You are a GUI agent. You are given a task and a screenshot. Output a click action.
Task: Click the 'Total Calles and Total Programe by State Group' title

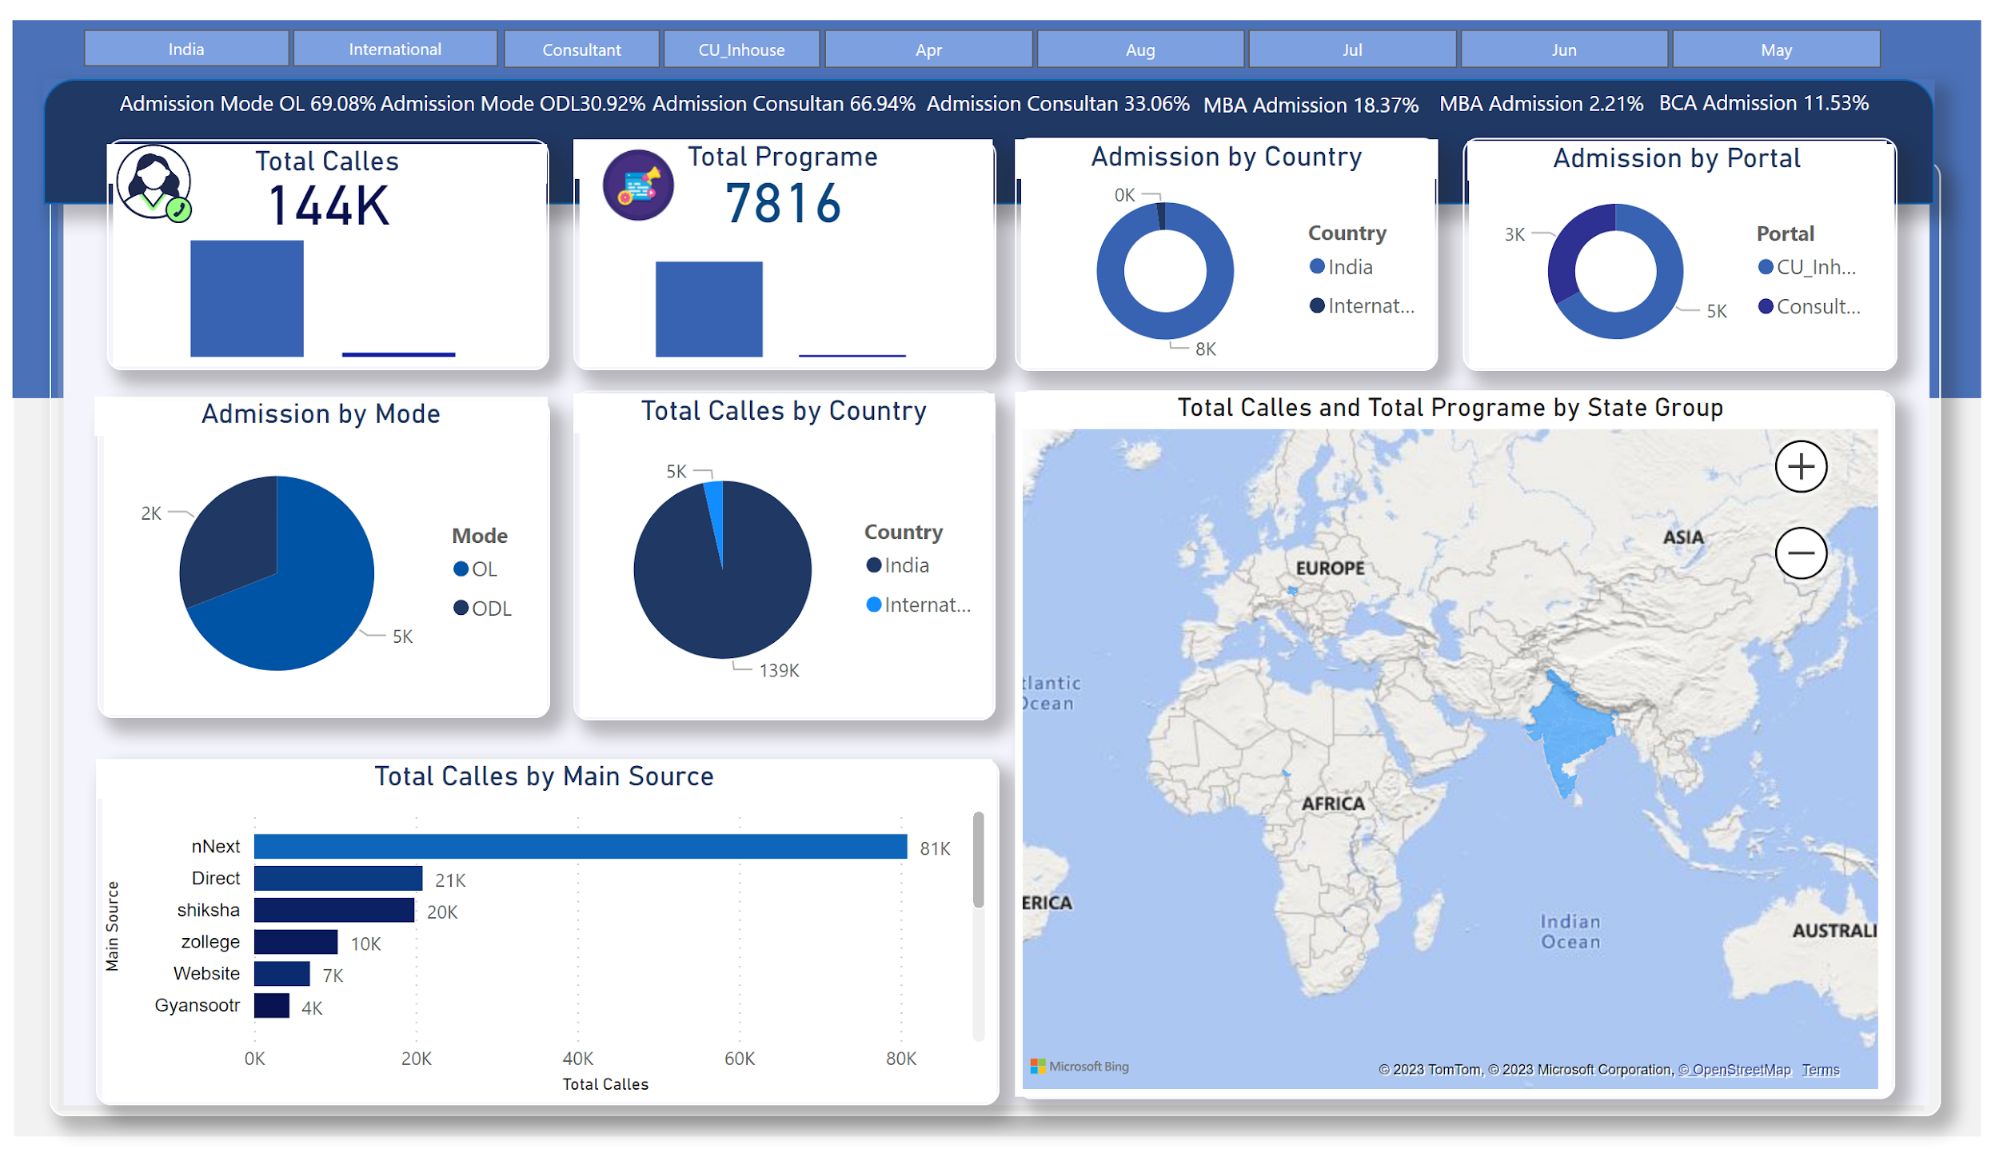coord(1450,408)
